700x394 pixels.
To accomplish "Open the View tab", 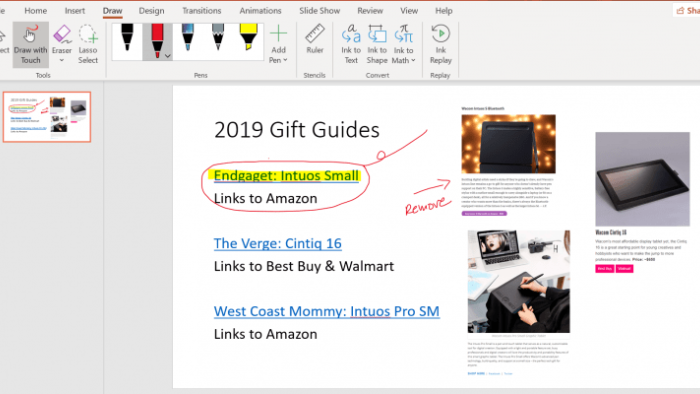I will click(409, 11).
